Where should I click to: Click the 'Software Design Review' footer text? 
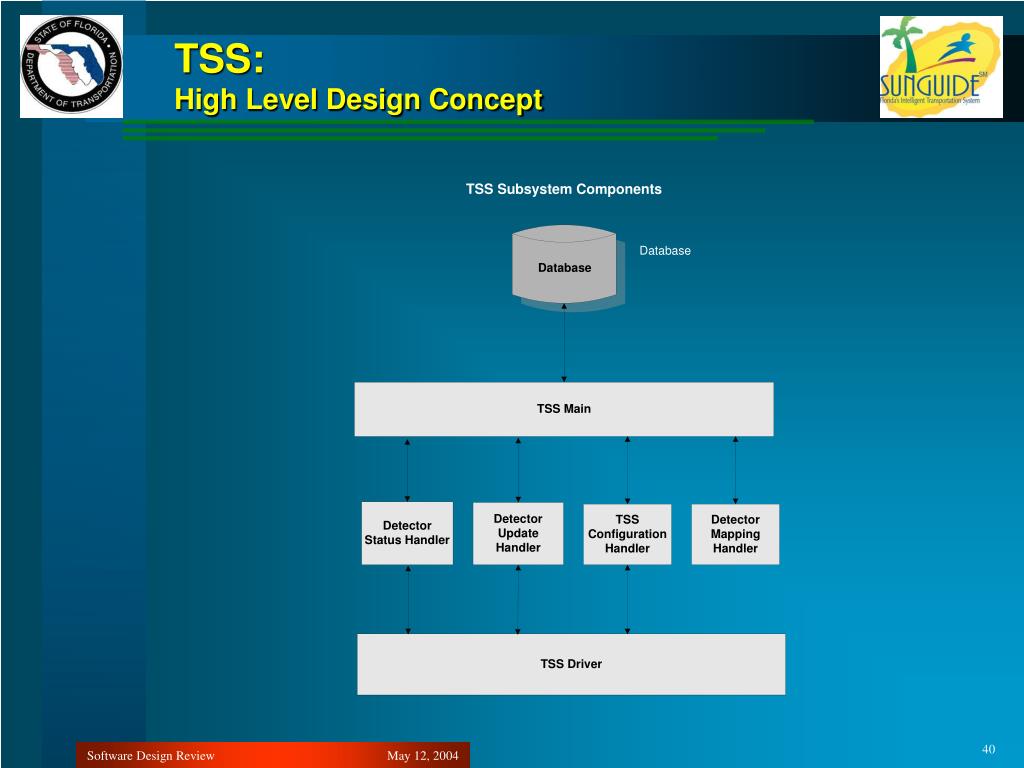[150, 756]
